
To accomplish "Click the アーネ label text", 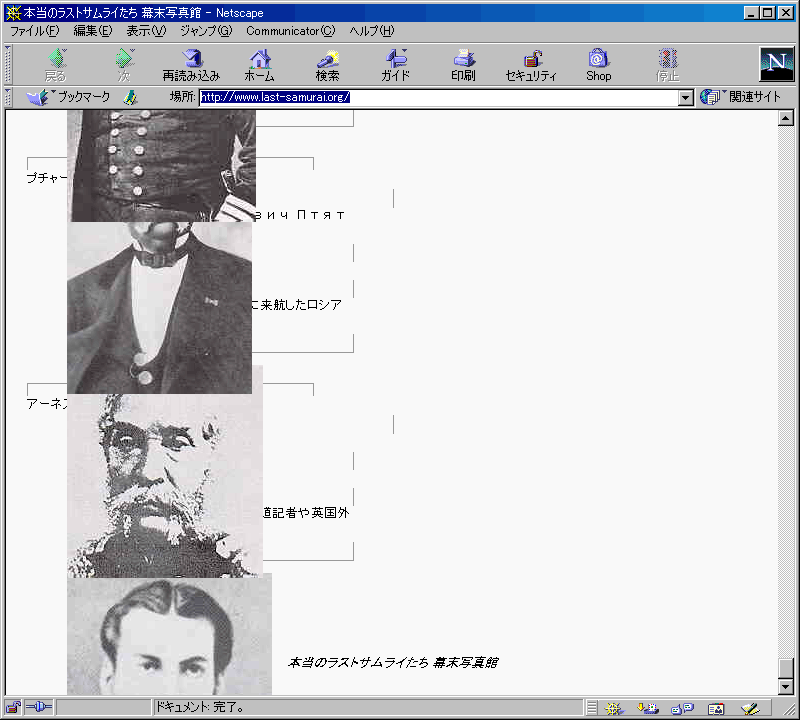I will point(46,404).
